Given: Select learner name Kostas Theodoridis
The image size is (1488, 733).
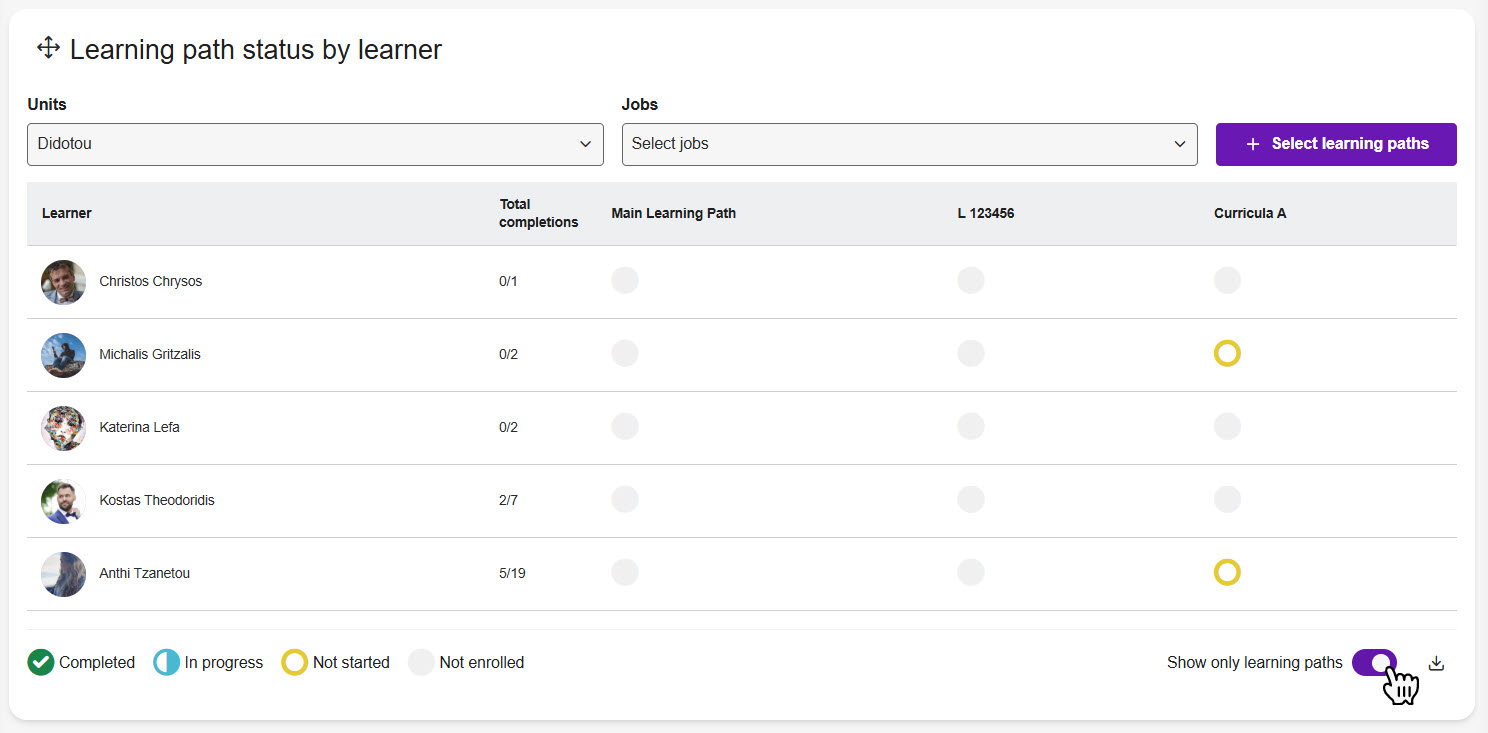Looking at the screenshot, I should (x=157, y=500).
